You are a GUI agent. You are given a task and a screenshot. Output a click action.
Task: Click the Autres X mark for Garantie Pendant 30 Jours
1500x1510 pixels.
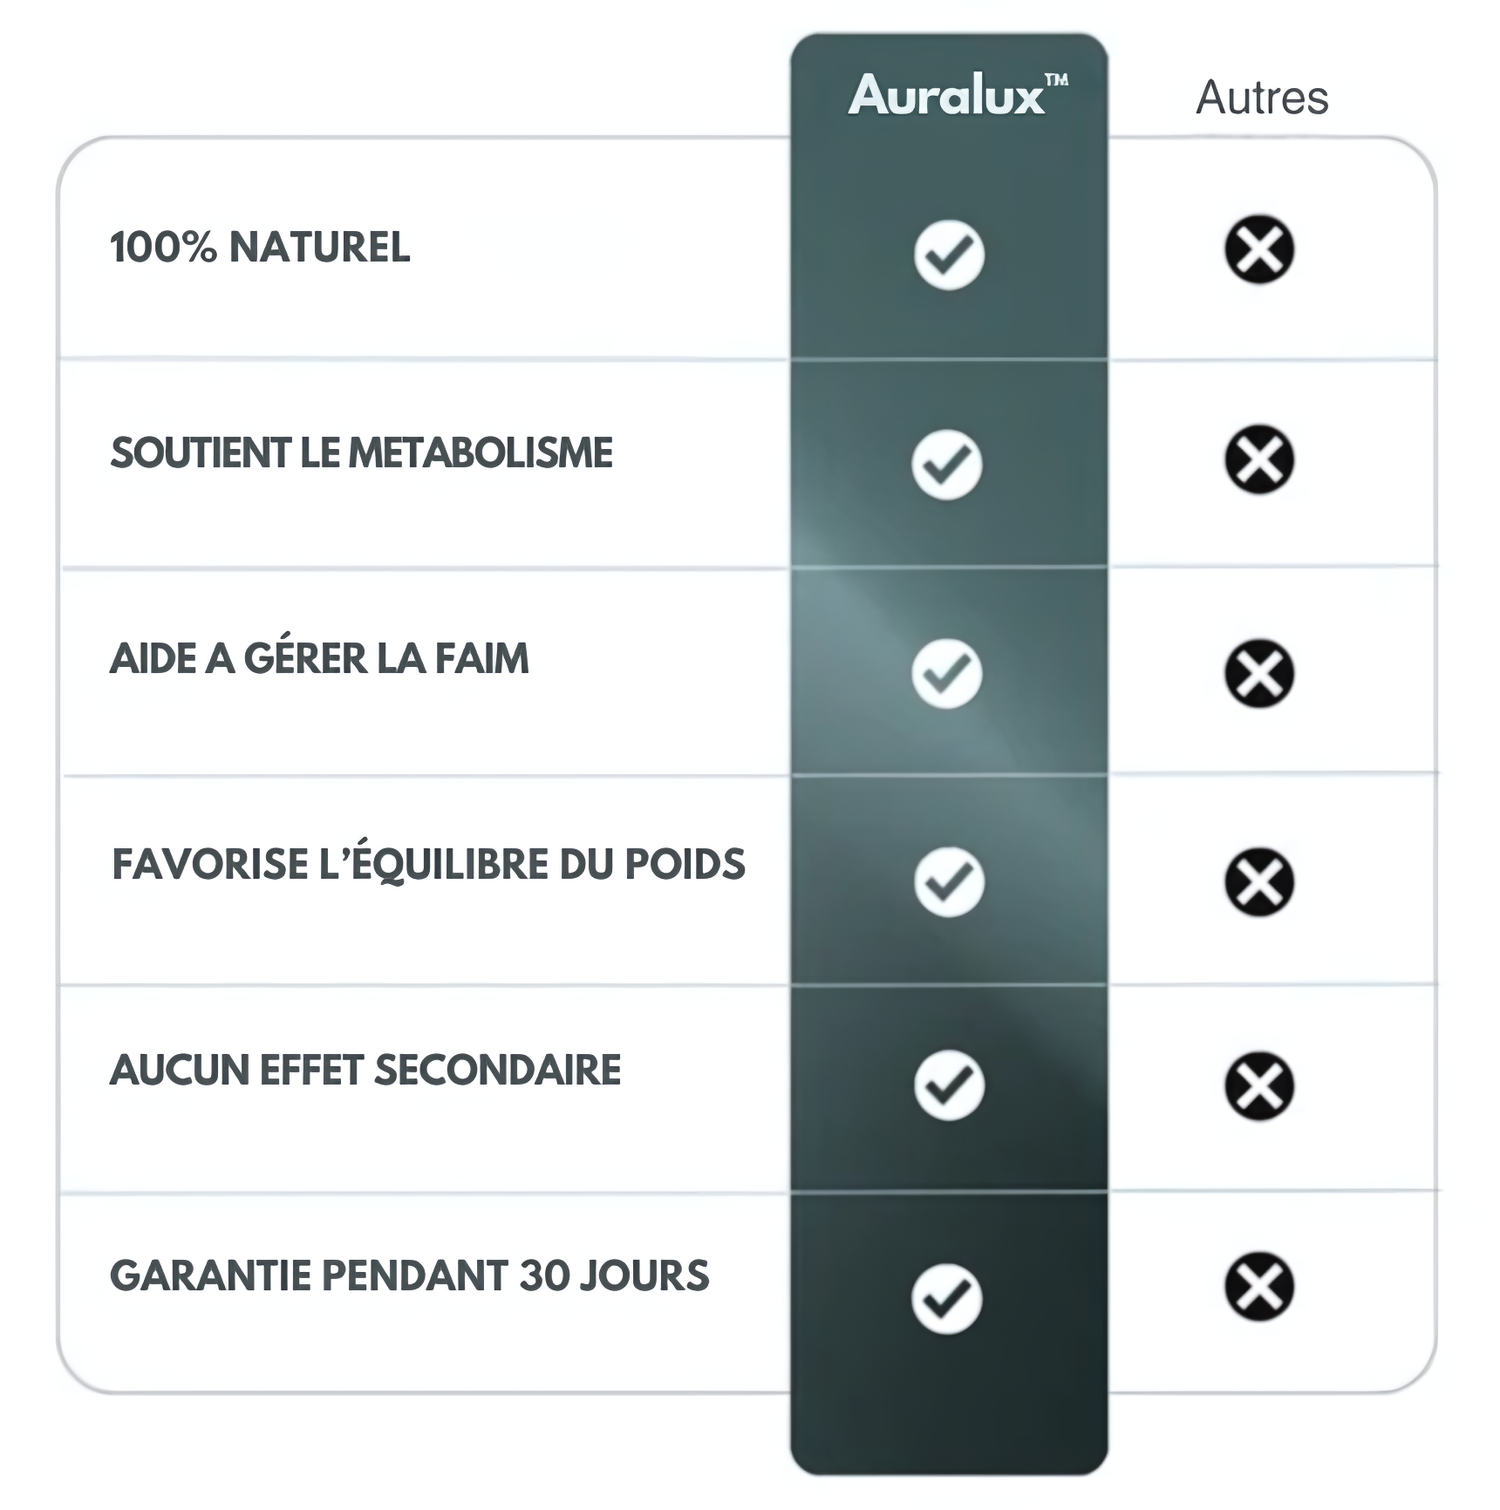pos(1259,1286)
